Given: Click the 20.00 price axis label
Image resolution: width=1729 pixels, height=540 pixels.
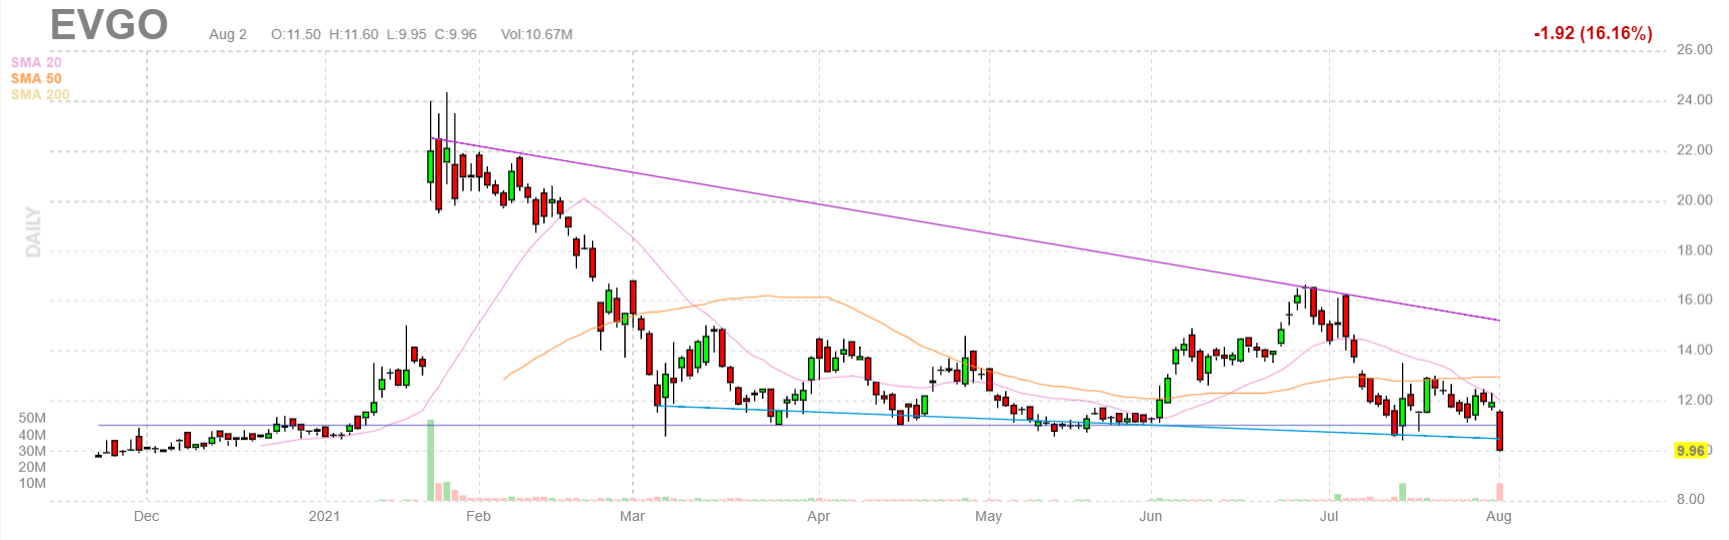Looking at the screenshot, I should pyautogui.click(x=1694, y=199).
